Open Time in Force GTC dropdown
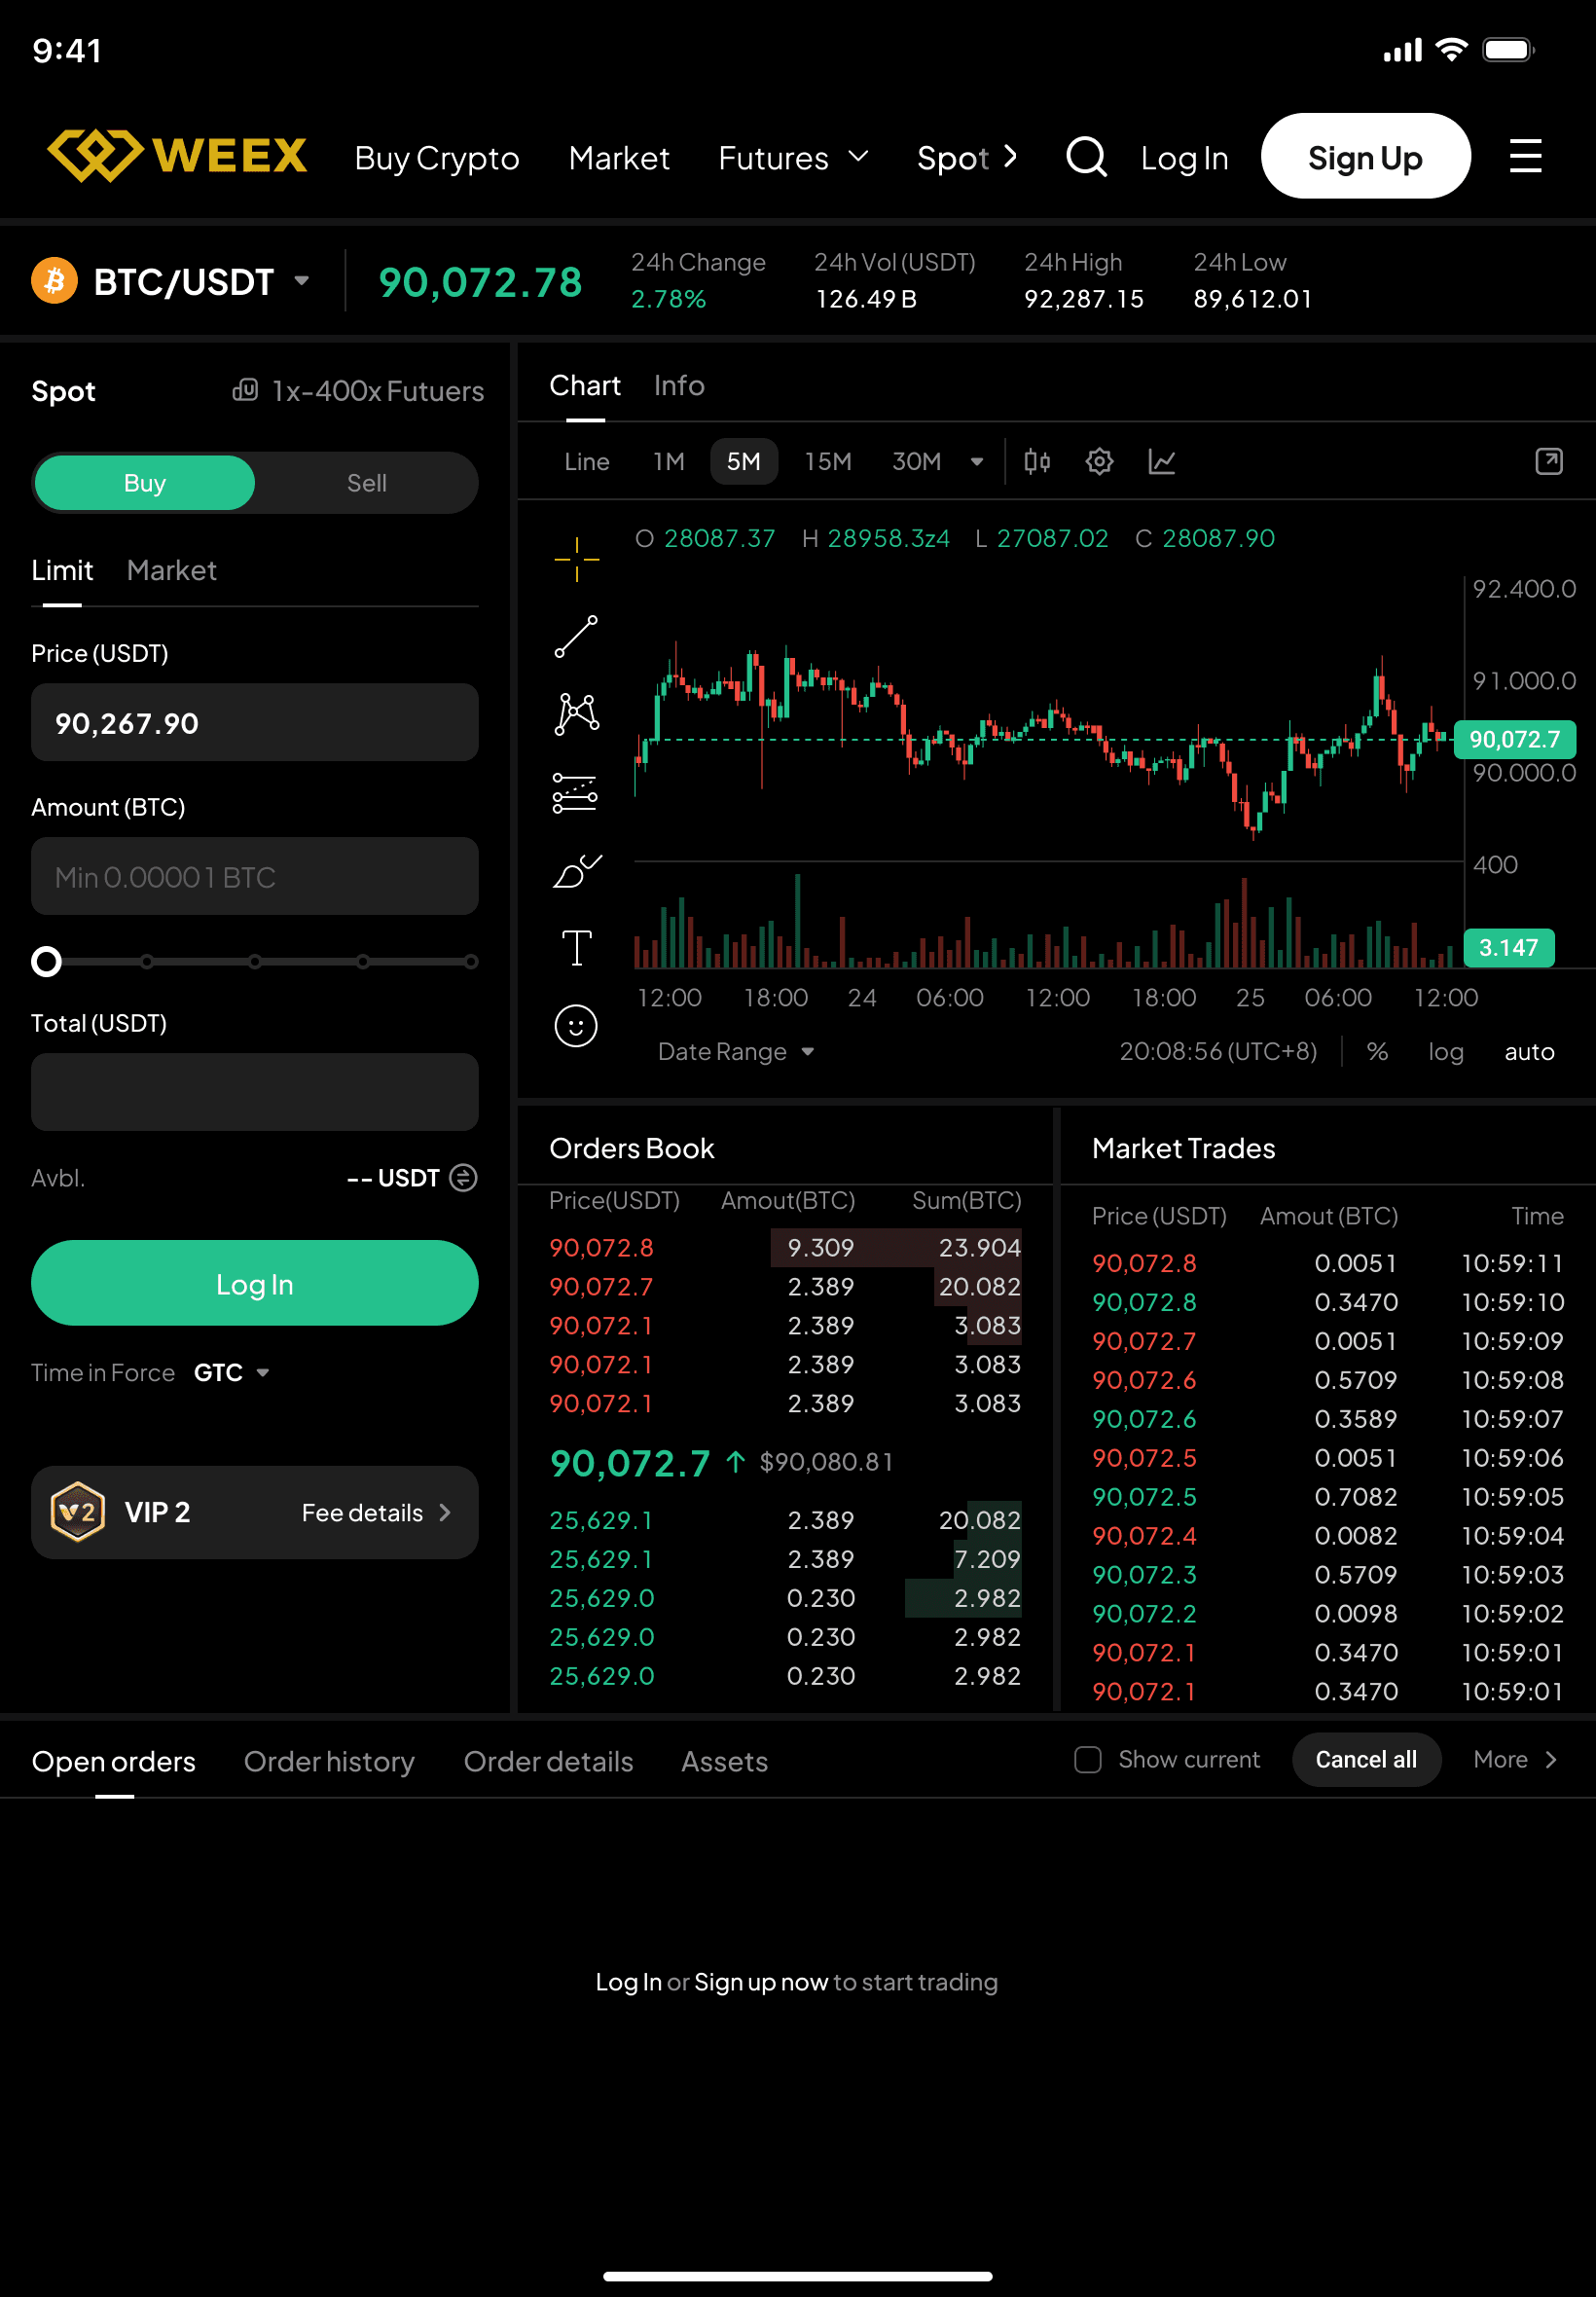The width and height of the screenshot is (1596, 2297). pos(232,1372)
